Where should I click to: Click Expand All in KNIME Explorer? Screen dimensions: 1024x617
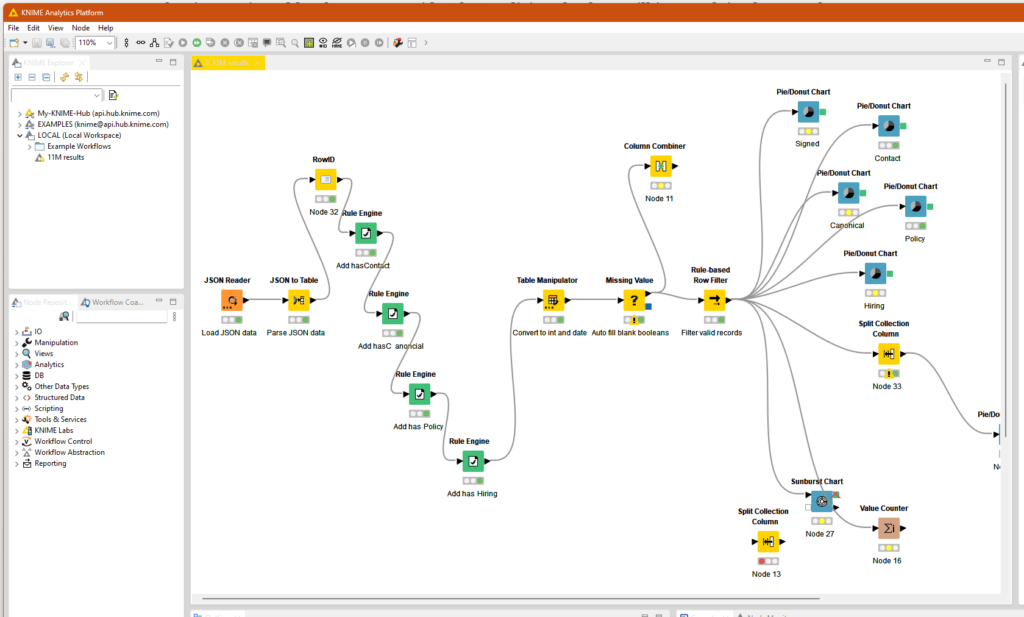(x=18, y=77)
